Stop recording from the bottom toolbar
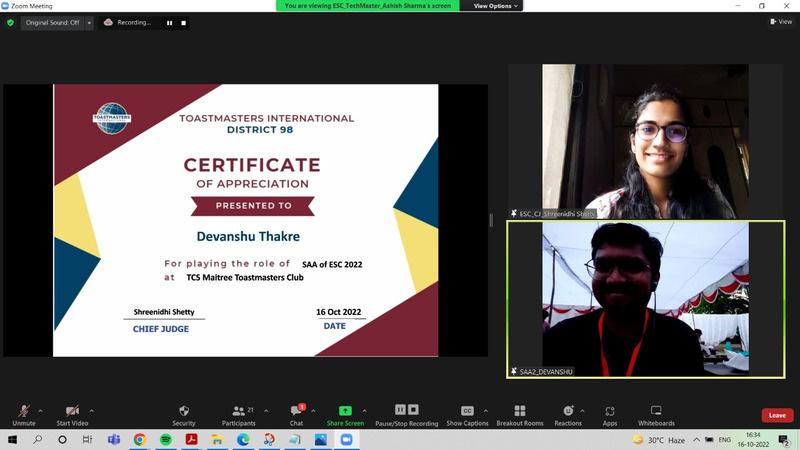Screen dimensions: 800x450 tap(413, 409)
